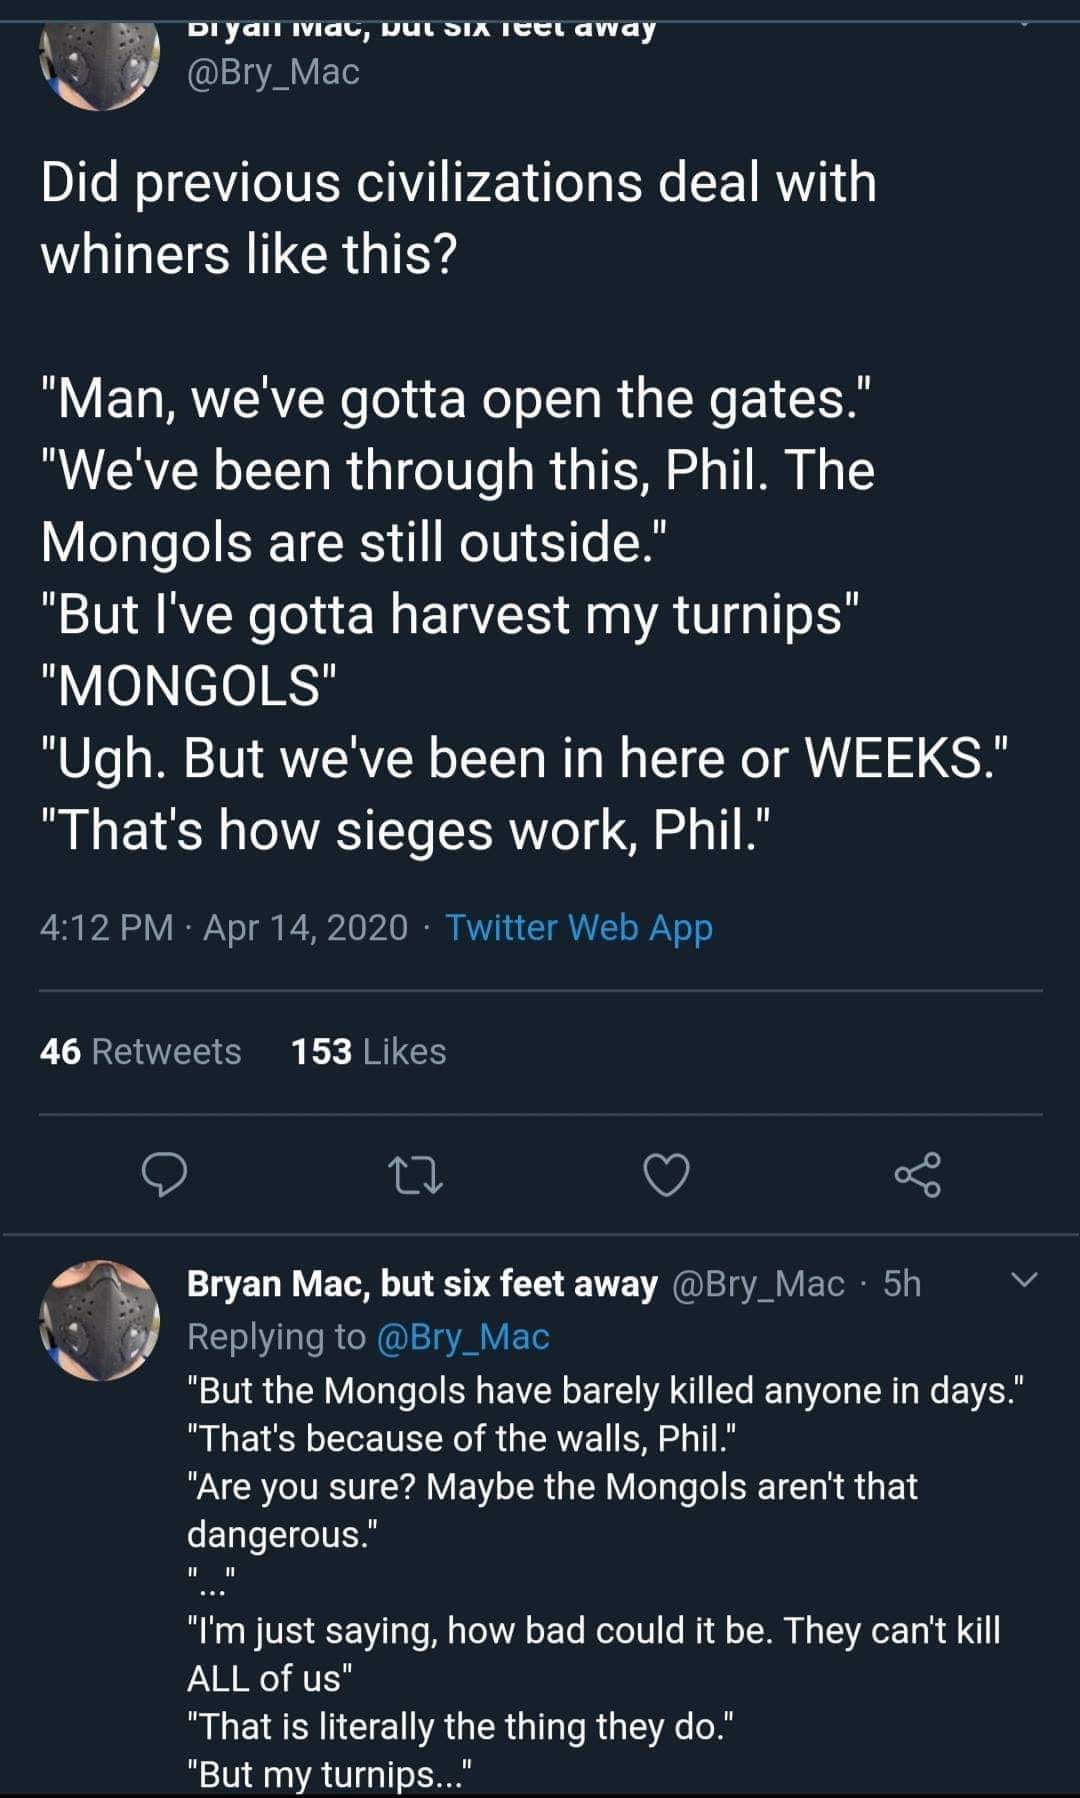Screen dimensions: 1080x1798
Task: Retweet the Mongols siege tweet
Action: click(x=414, y=1174)
